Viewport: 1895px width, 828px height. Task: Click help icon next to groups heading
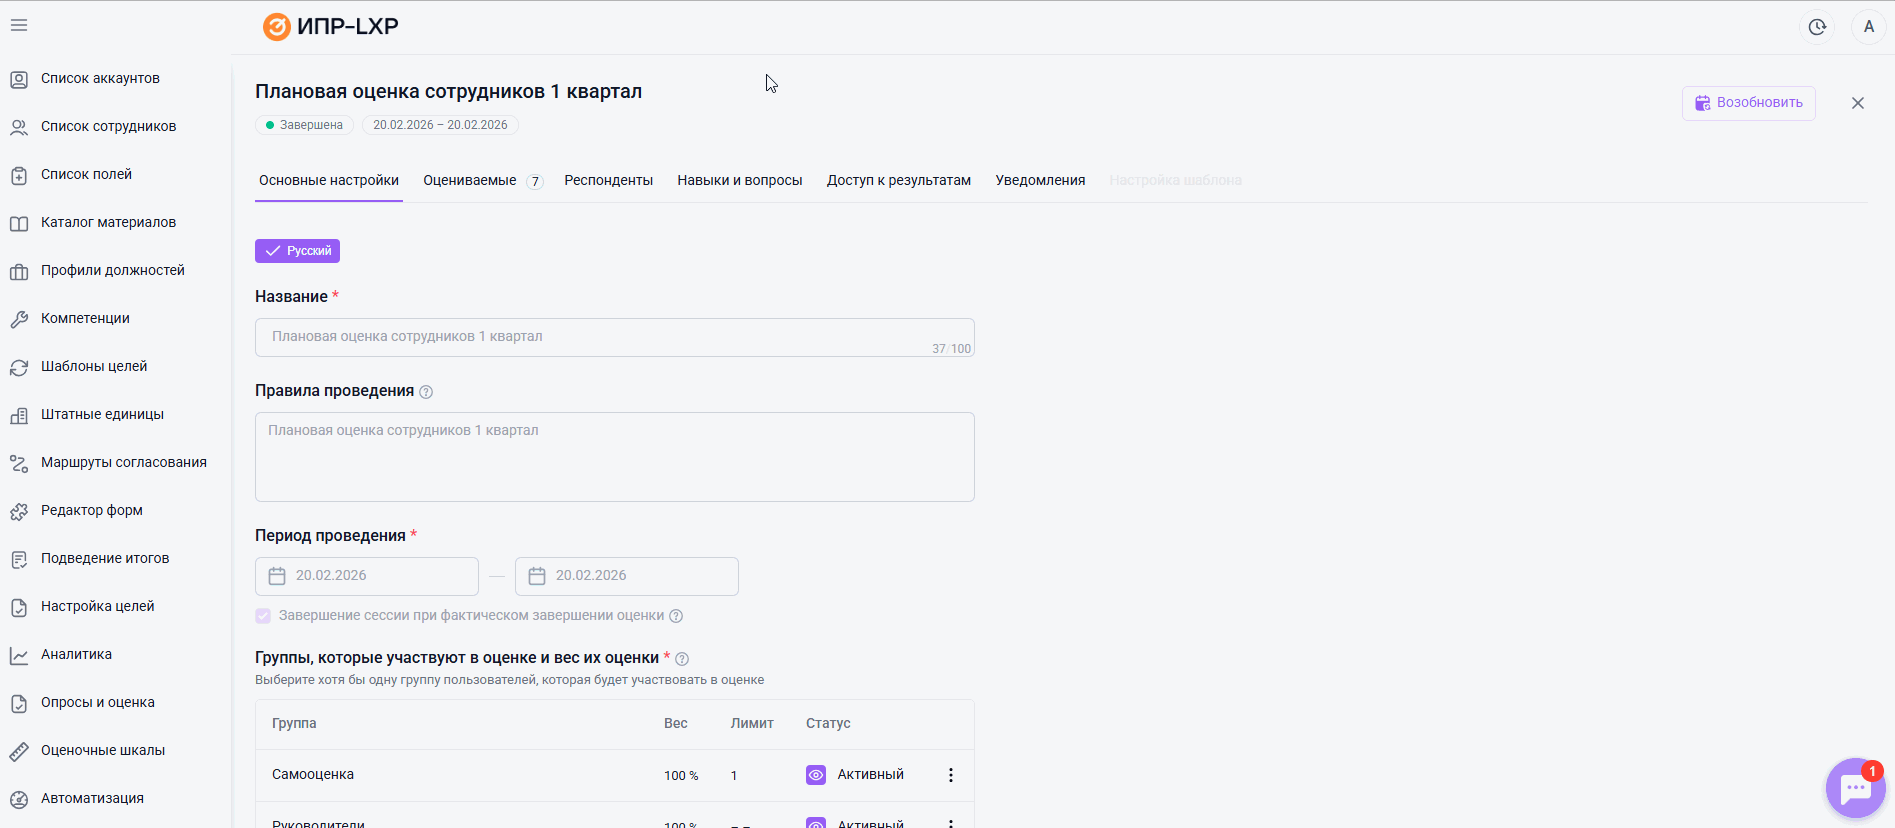[682, 659]
